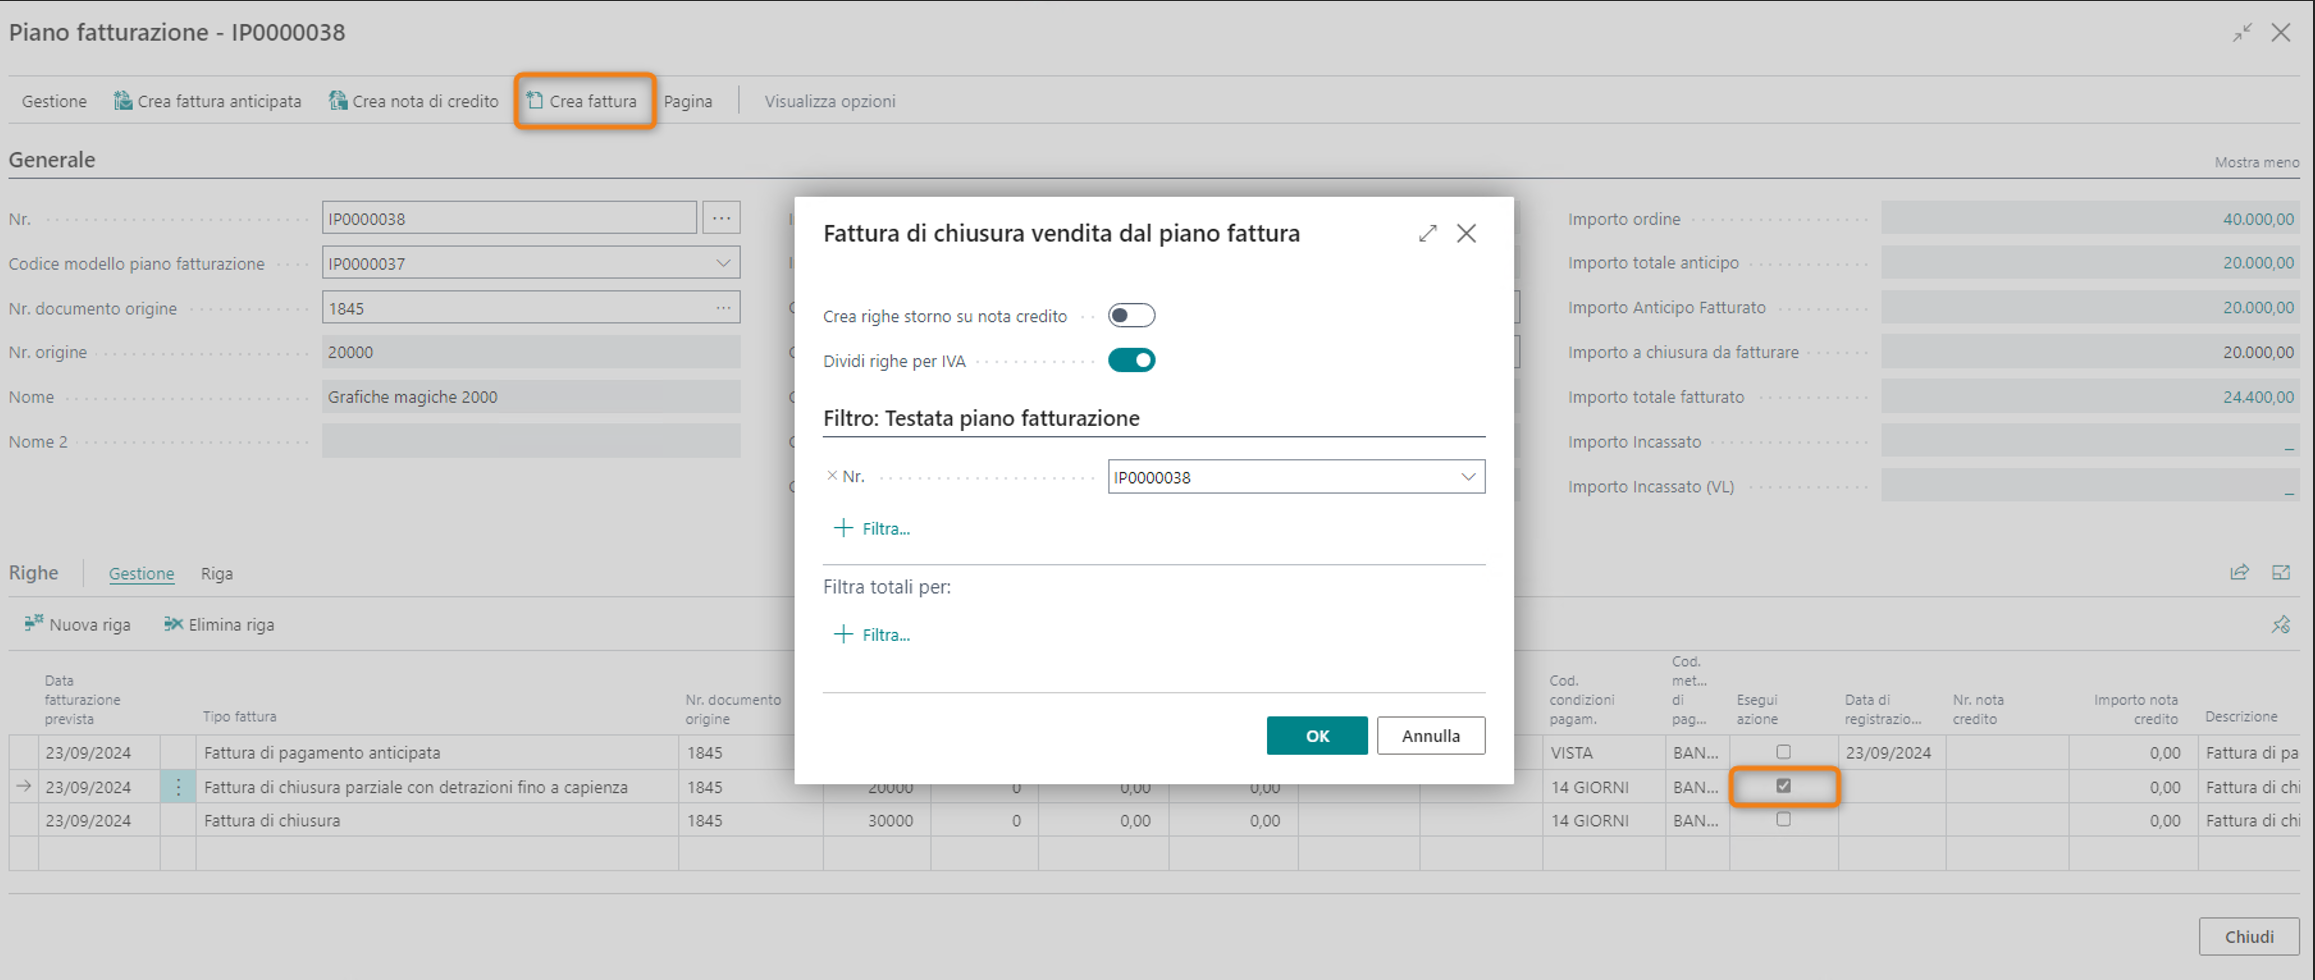
Task: Uncheck Esegui azione for chiusura parziale row
Action: [x=1783, y=786]
